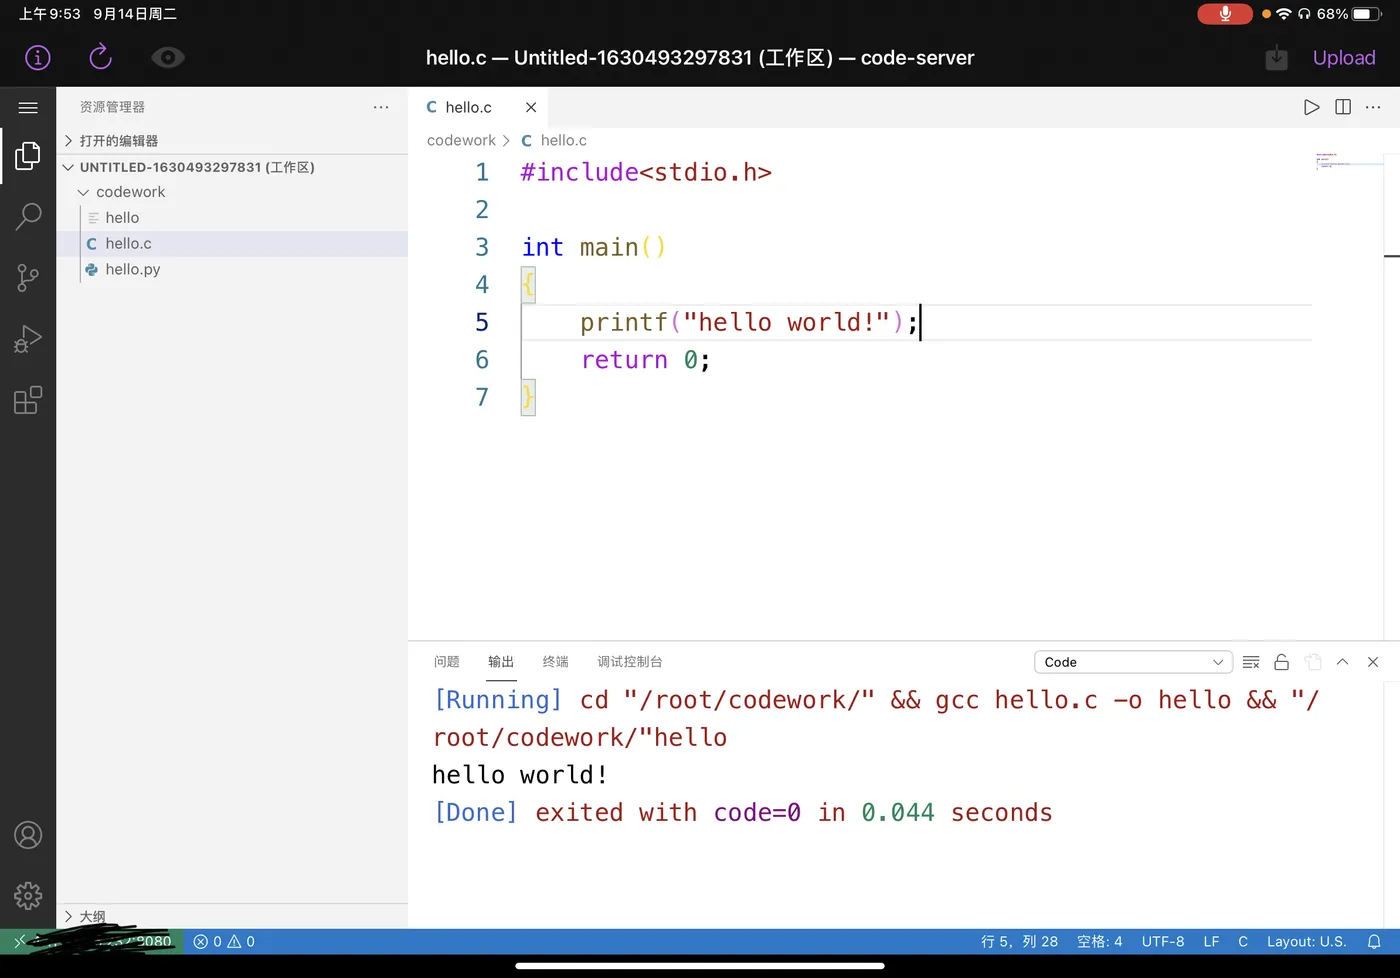Toggle the eye visibility icon
The width and height of the screenshot is (1400, 978).
pyautogui.click(x=167, y=58)
